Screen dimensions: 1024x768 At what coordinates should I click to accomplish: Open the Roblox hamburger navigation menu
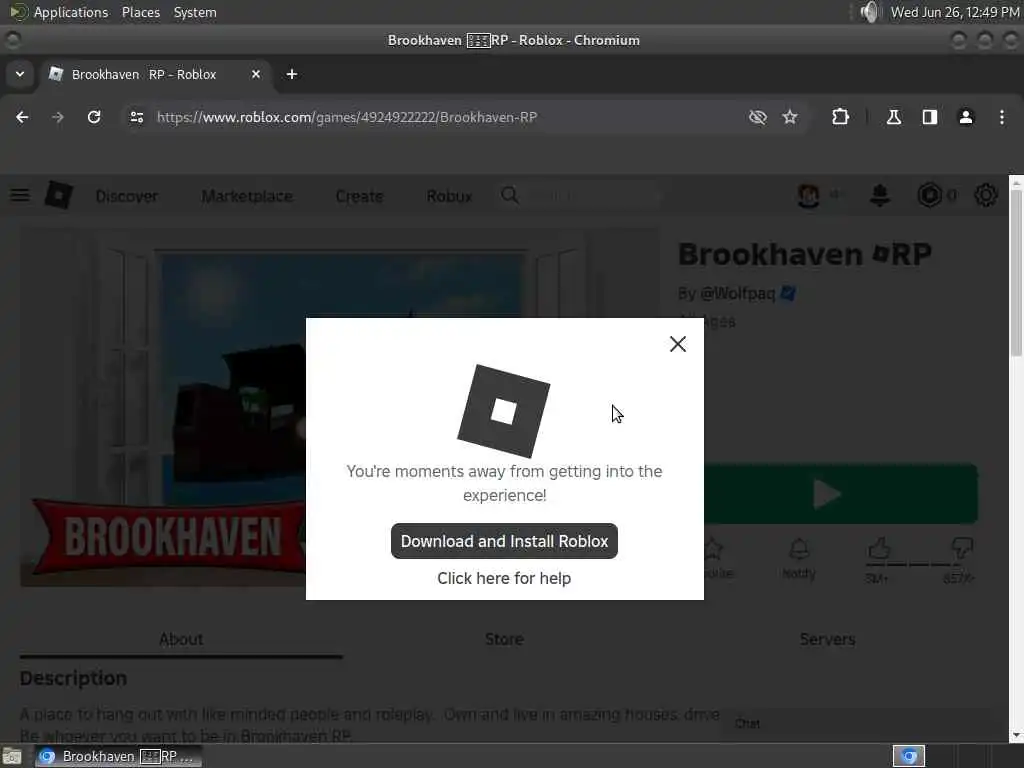[20, 195]
